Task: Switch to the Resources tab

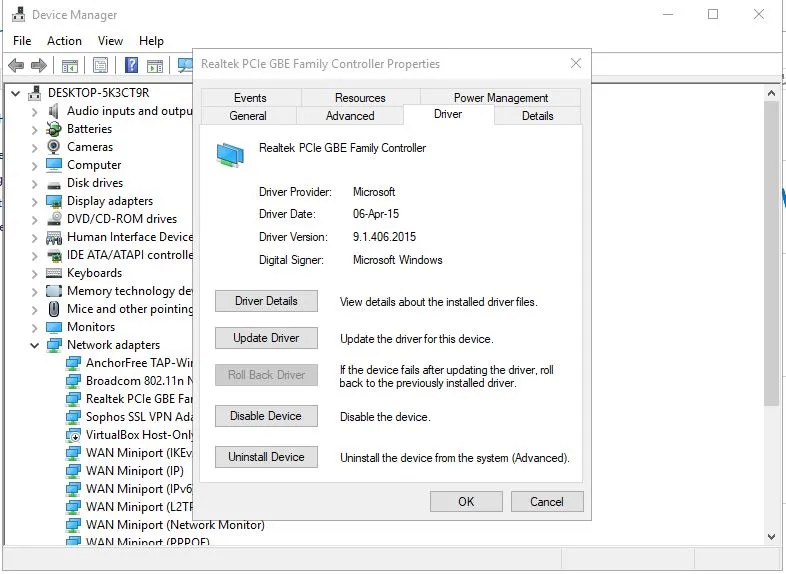Action: [x=360, y=98]
